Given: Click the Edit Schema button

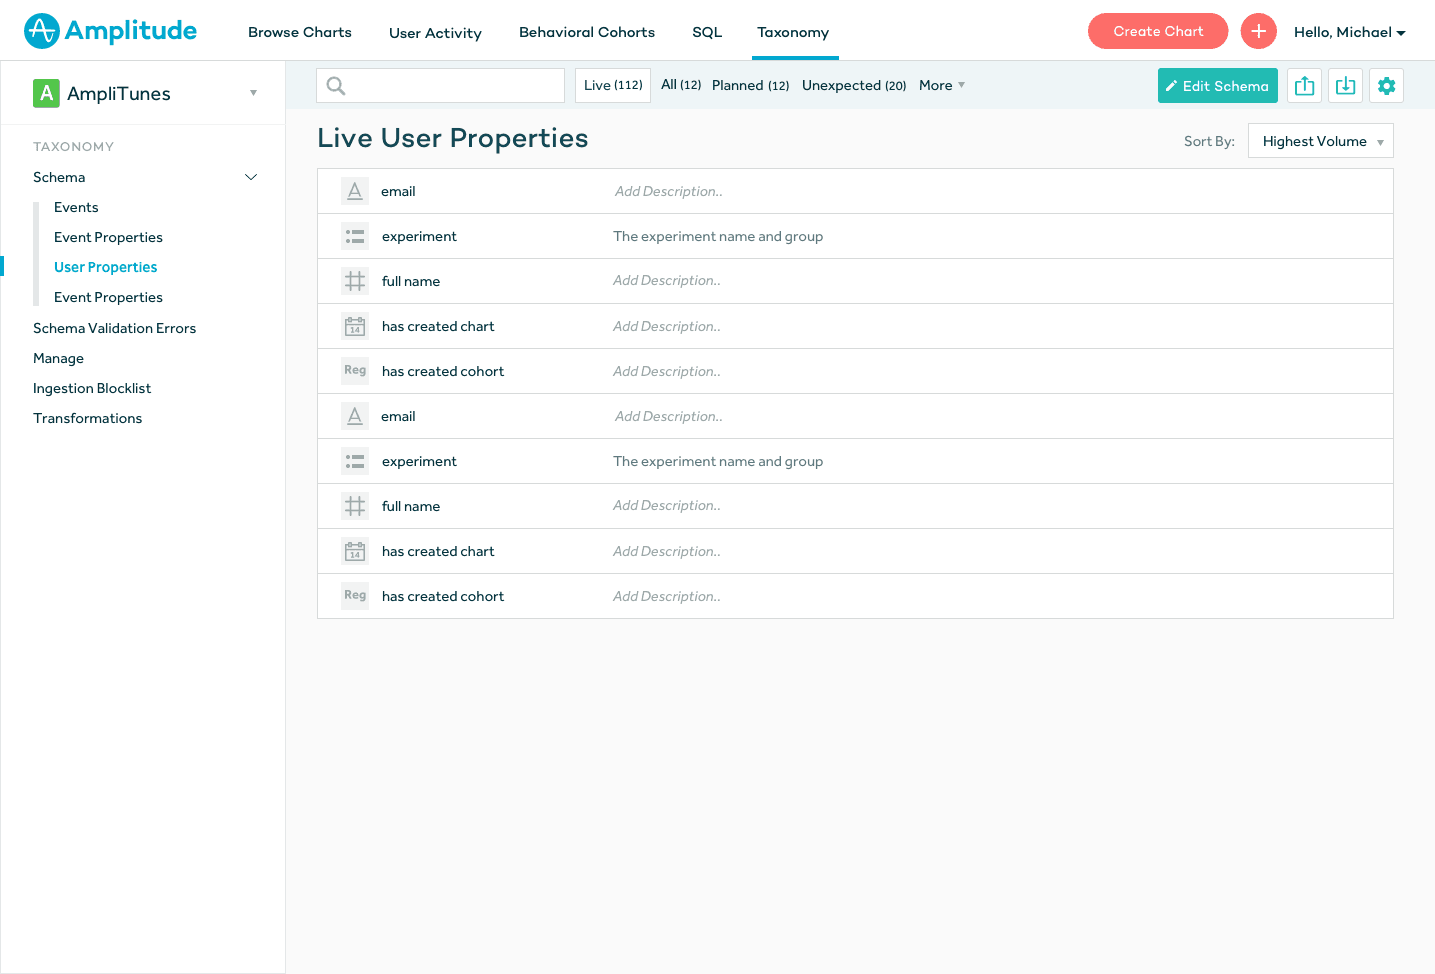Looking at the screenshot, I should click(1217, 85).
